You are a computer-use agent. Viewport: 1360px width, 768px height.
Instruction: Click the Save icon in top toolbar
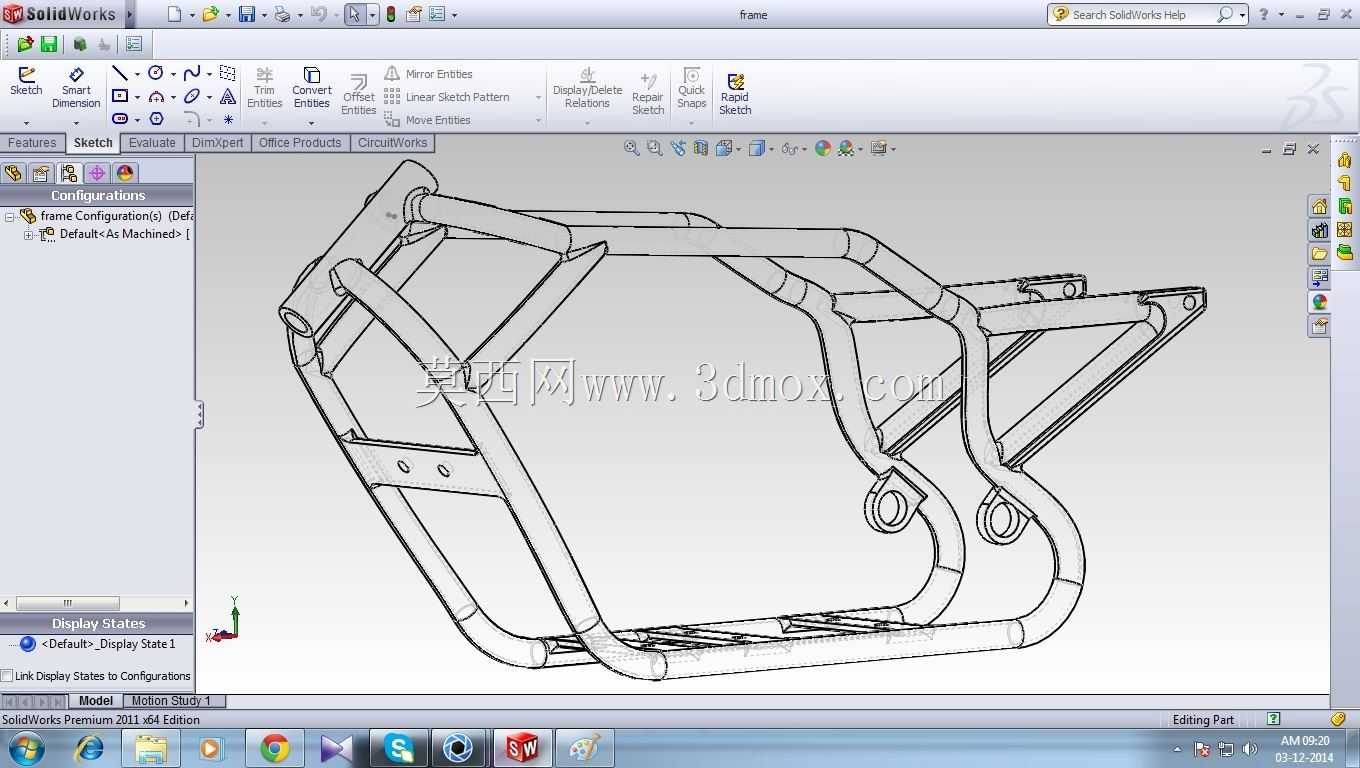tap(246, 14)
